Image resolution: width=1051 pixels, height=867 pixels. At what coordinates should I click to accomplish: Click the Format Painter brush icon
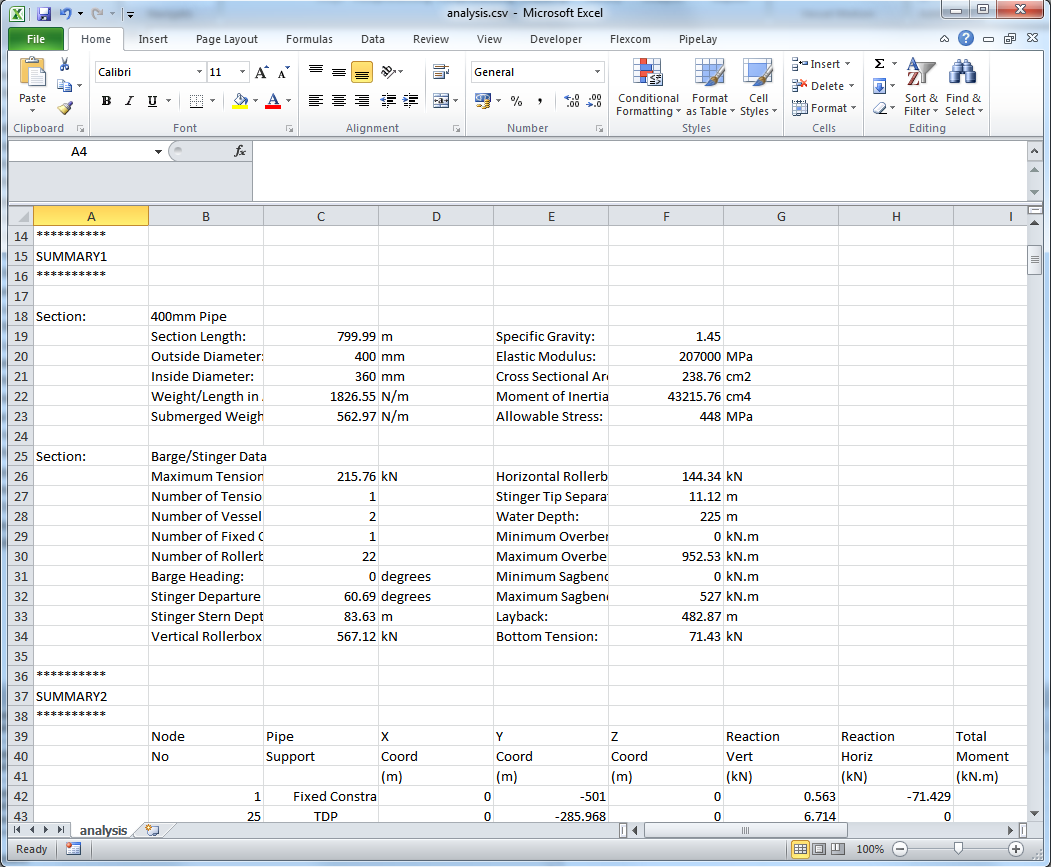click(64, 108)
